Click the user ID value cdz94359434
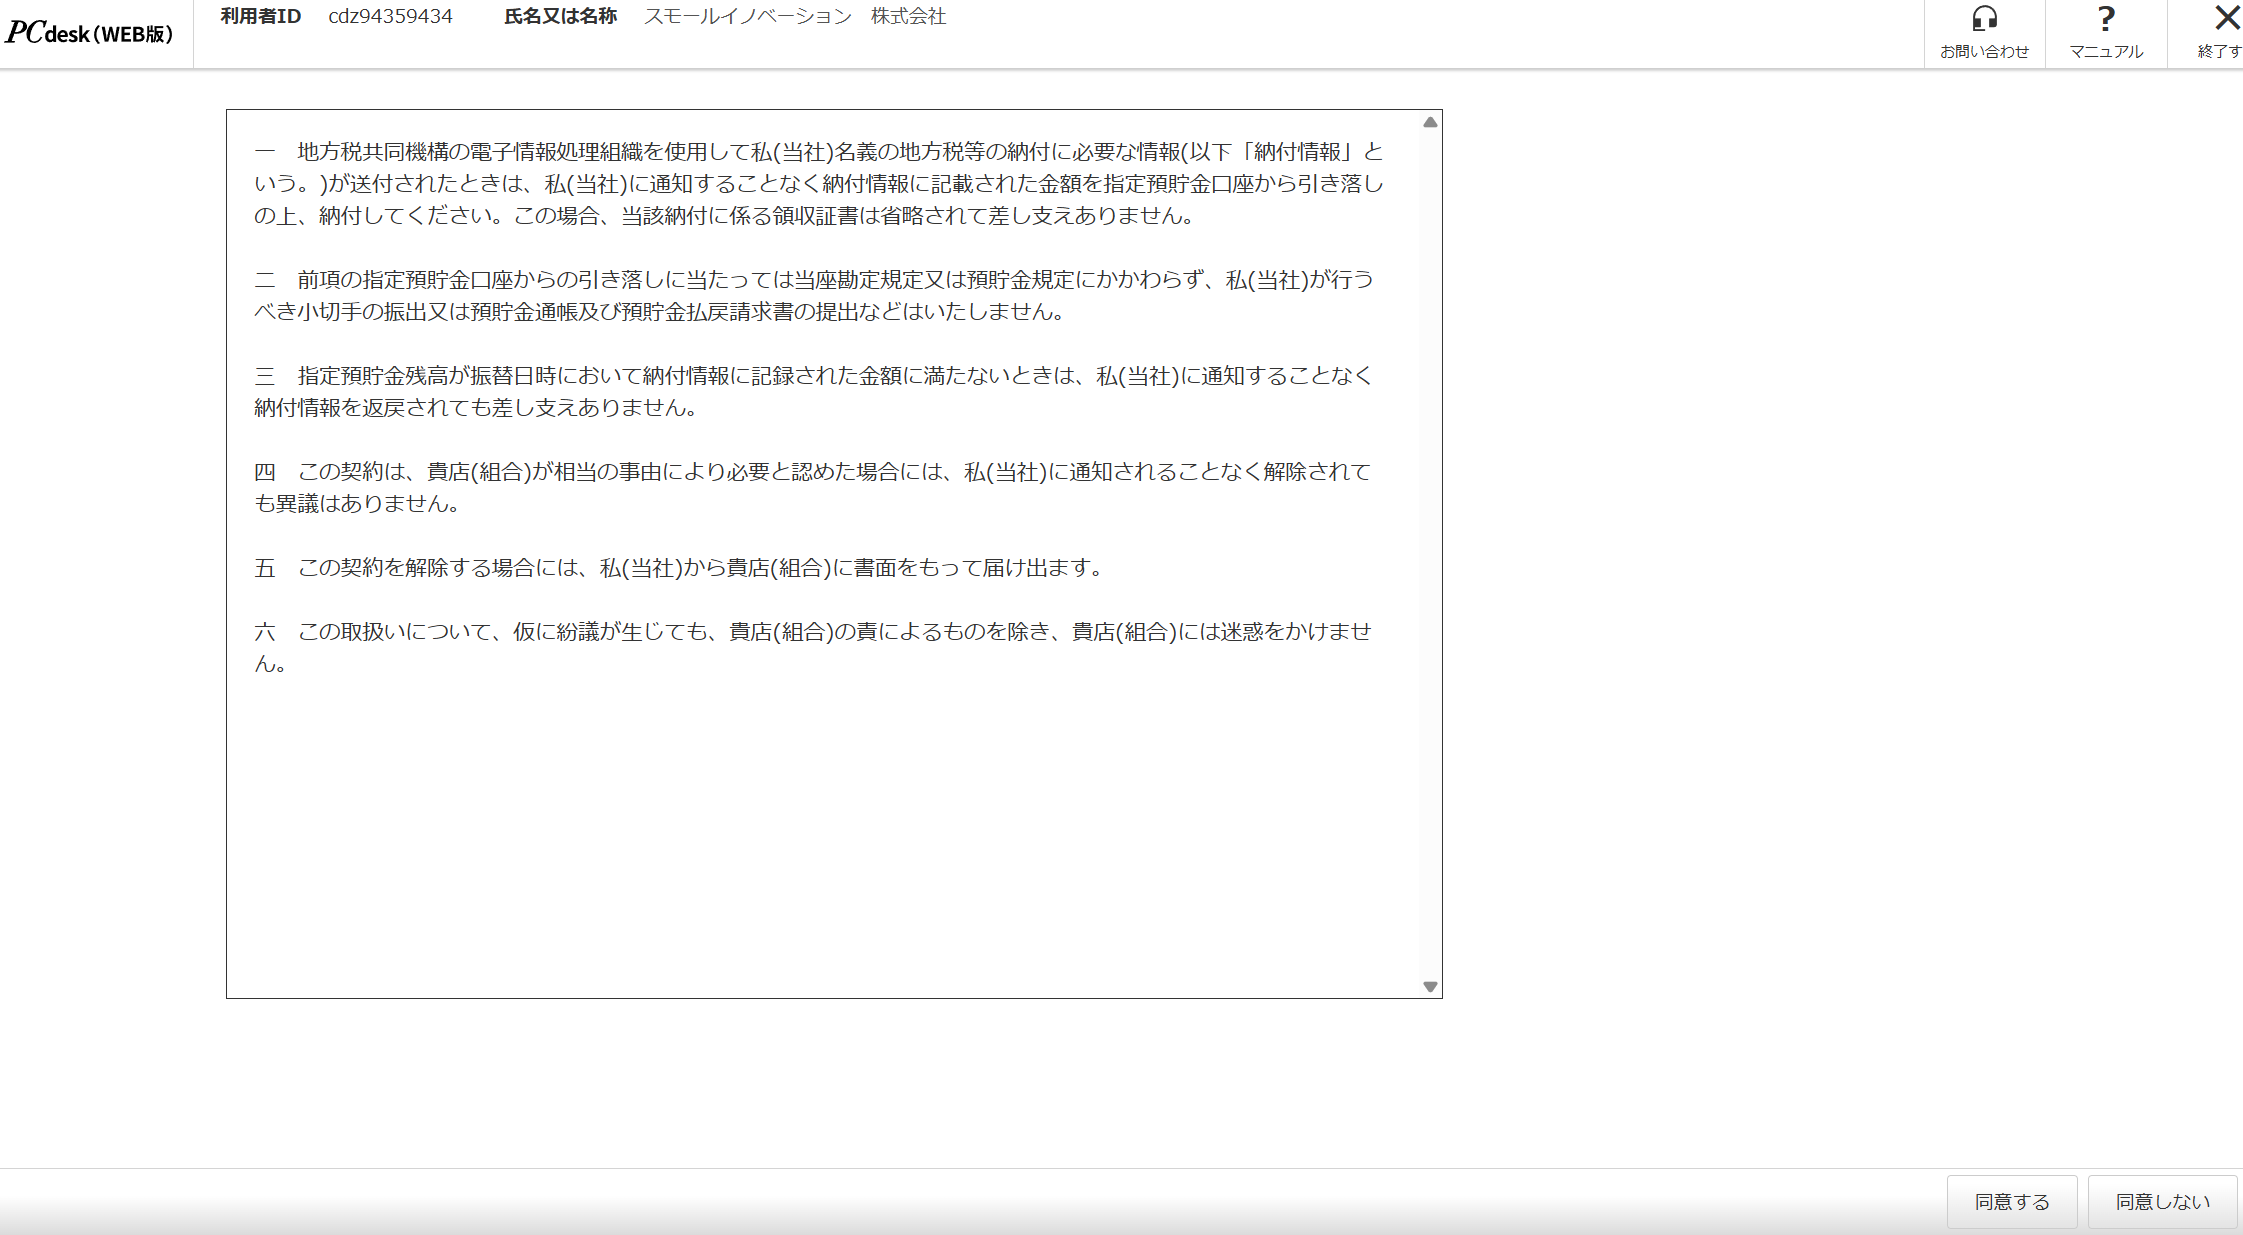 (x=390, y=16)
